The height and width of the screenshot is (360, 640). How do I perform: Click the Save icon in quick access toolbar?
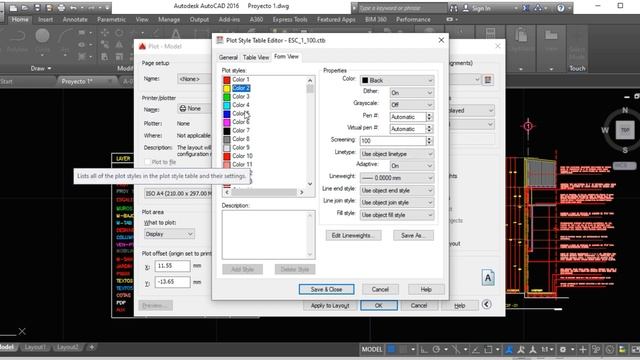(37, 7)
